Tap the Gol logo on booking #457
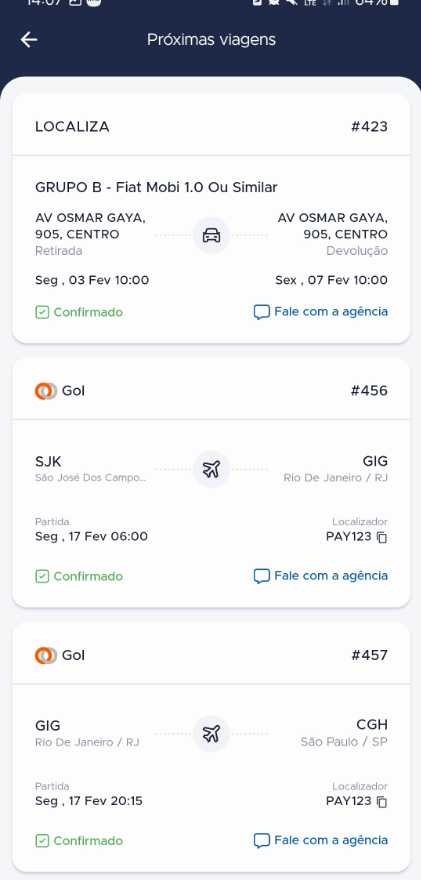The height and width of the screenshot is (880, 421). [x=46, y=655]
